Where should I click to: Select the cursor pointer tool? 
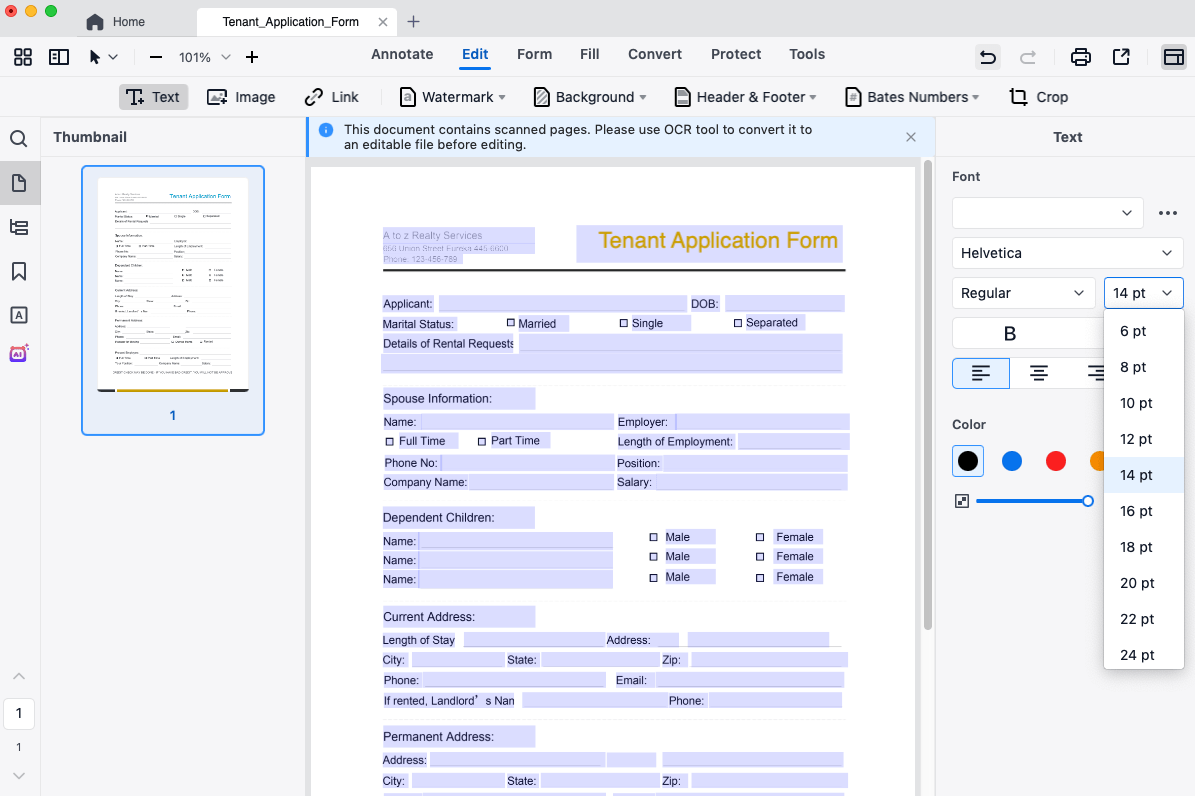(x=95, y=57)
